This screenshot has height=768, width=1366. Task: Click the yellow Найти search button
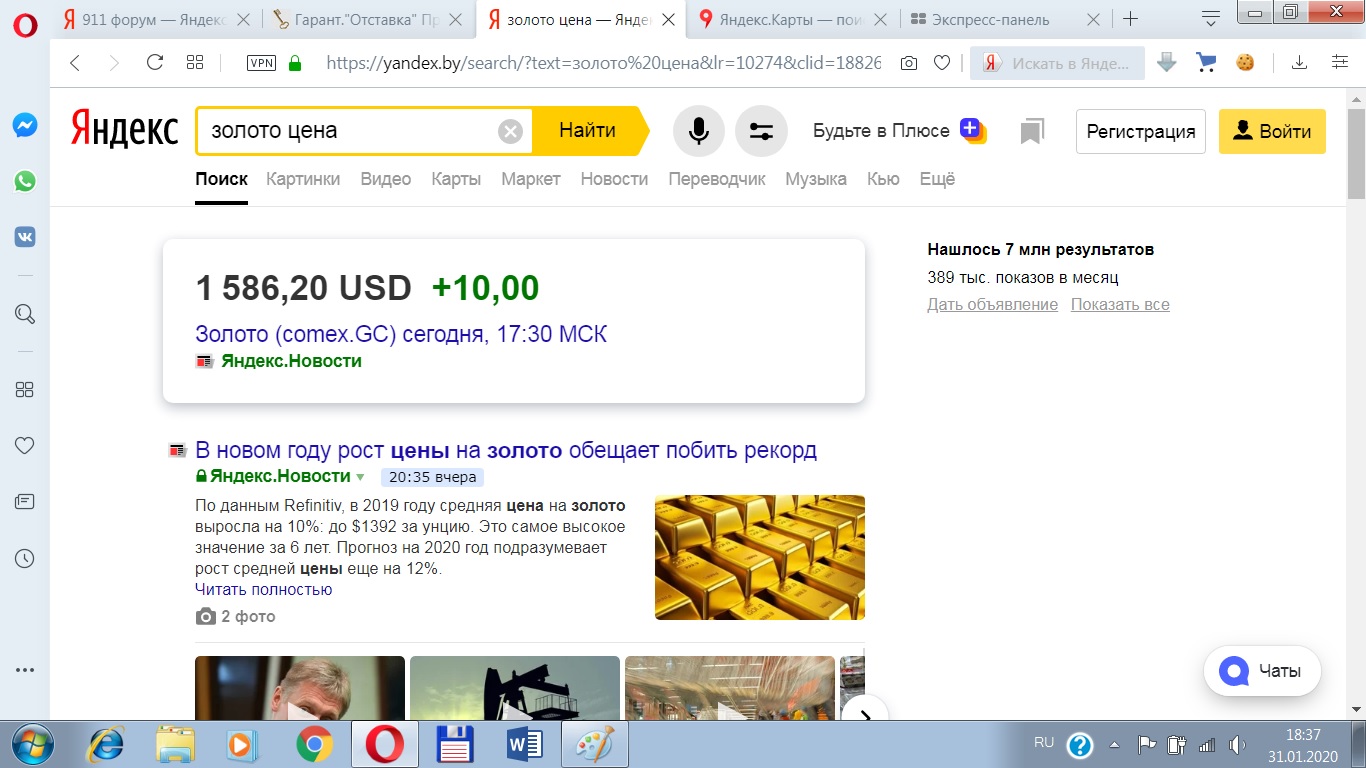589,131
